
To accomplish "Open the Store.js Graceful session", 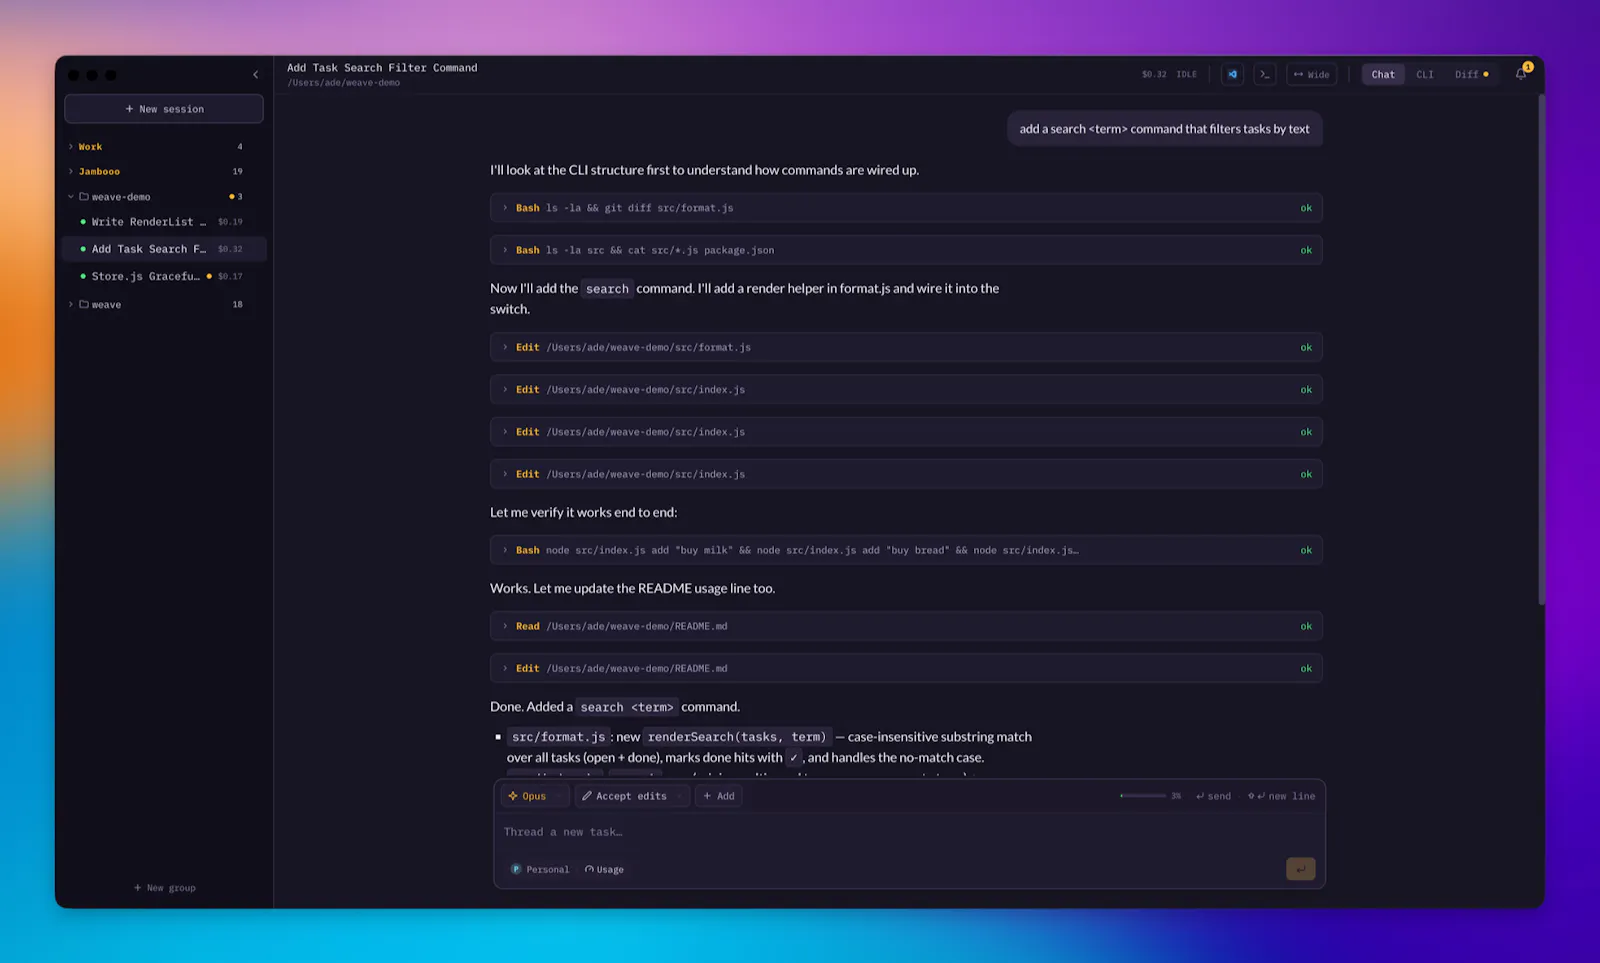I will click(x=162, y=276).
